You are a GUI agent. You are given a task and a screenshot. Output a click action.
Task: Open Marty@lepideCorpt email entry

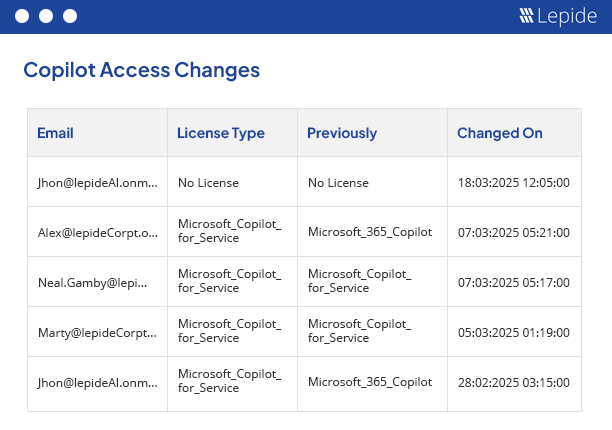coord(98,332)
